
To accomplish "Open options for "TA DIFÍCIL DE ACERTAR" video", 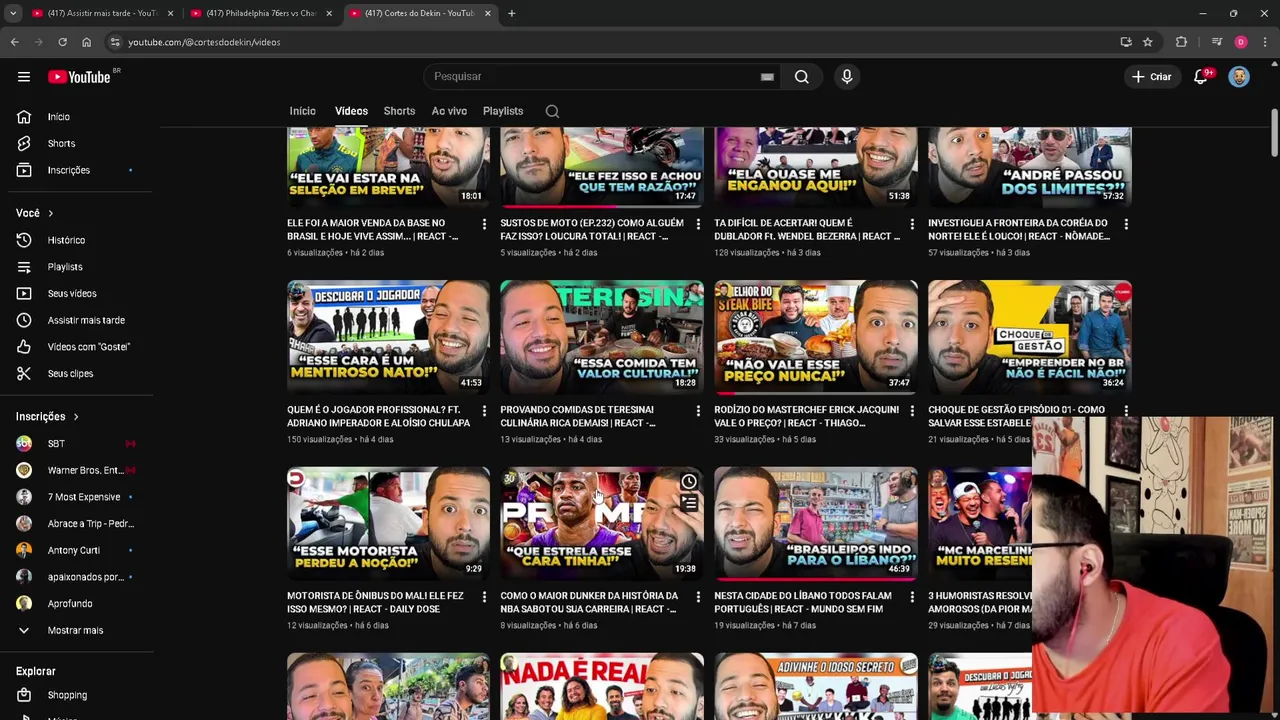I will pos(912,224).
